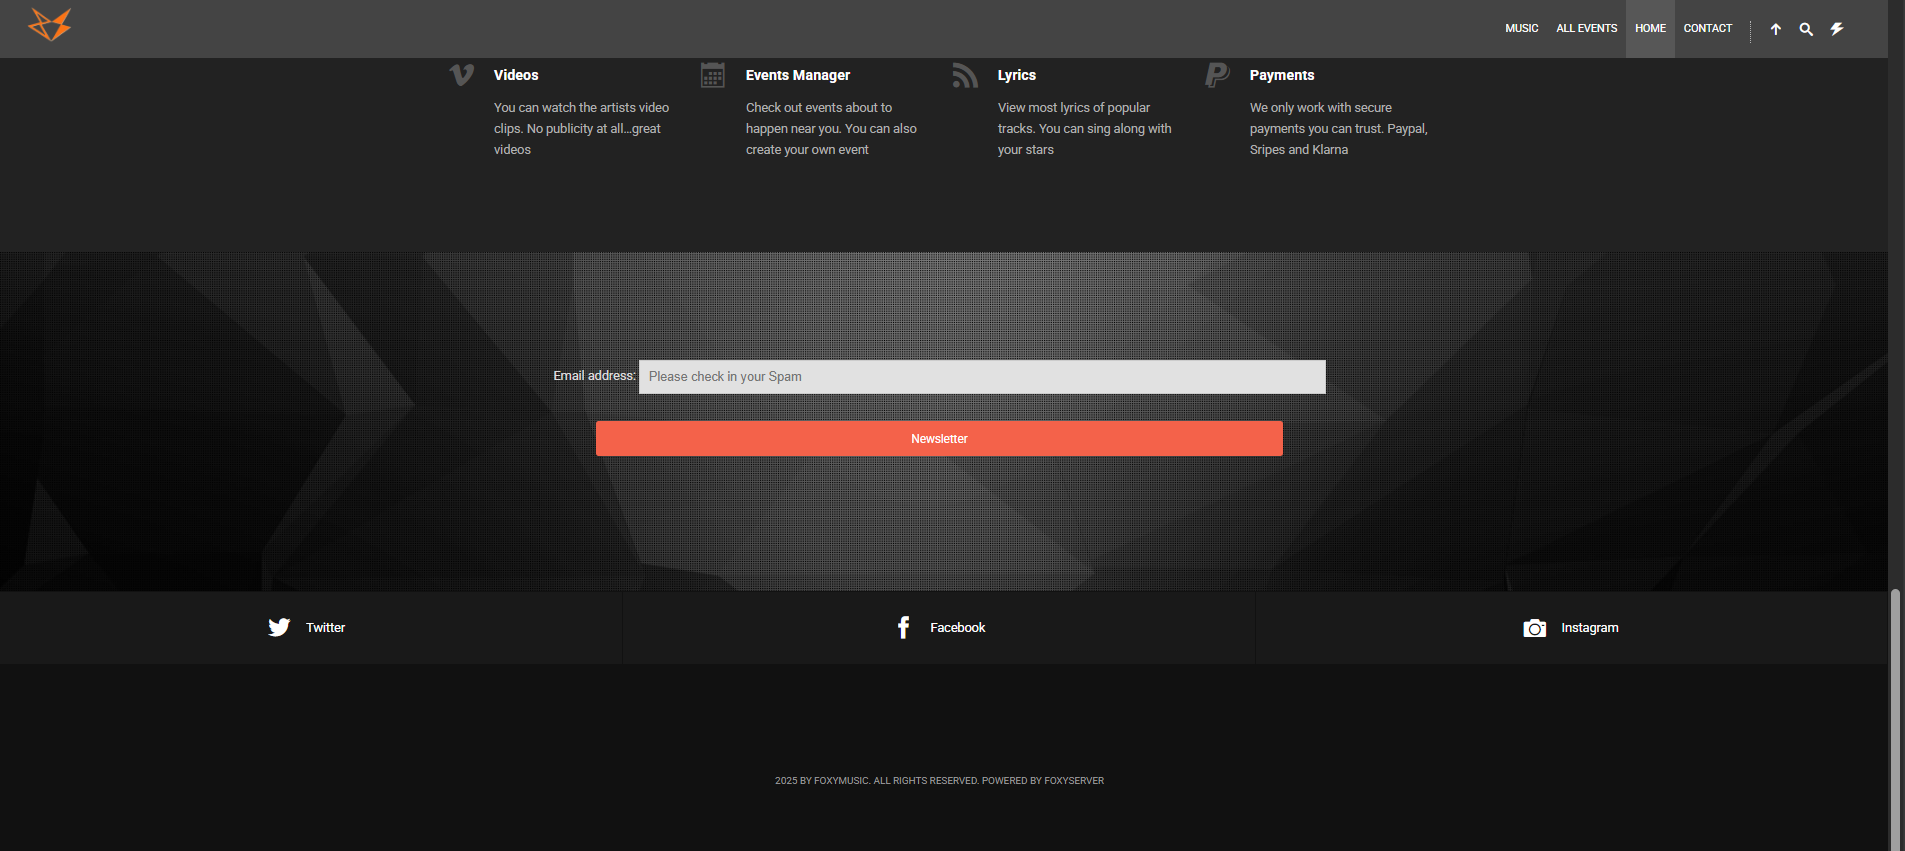The image size is (1905, 851).
Task: Open the Music menu item
Action: tap(1521, 29)
